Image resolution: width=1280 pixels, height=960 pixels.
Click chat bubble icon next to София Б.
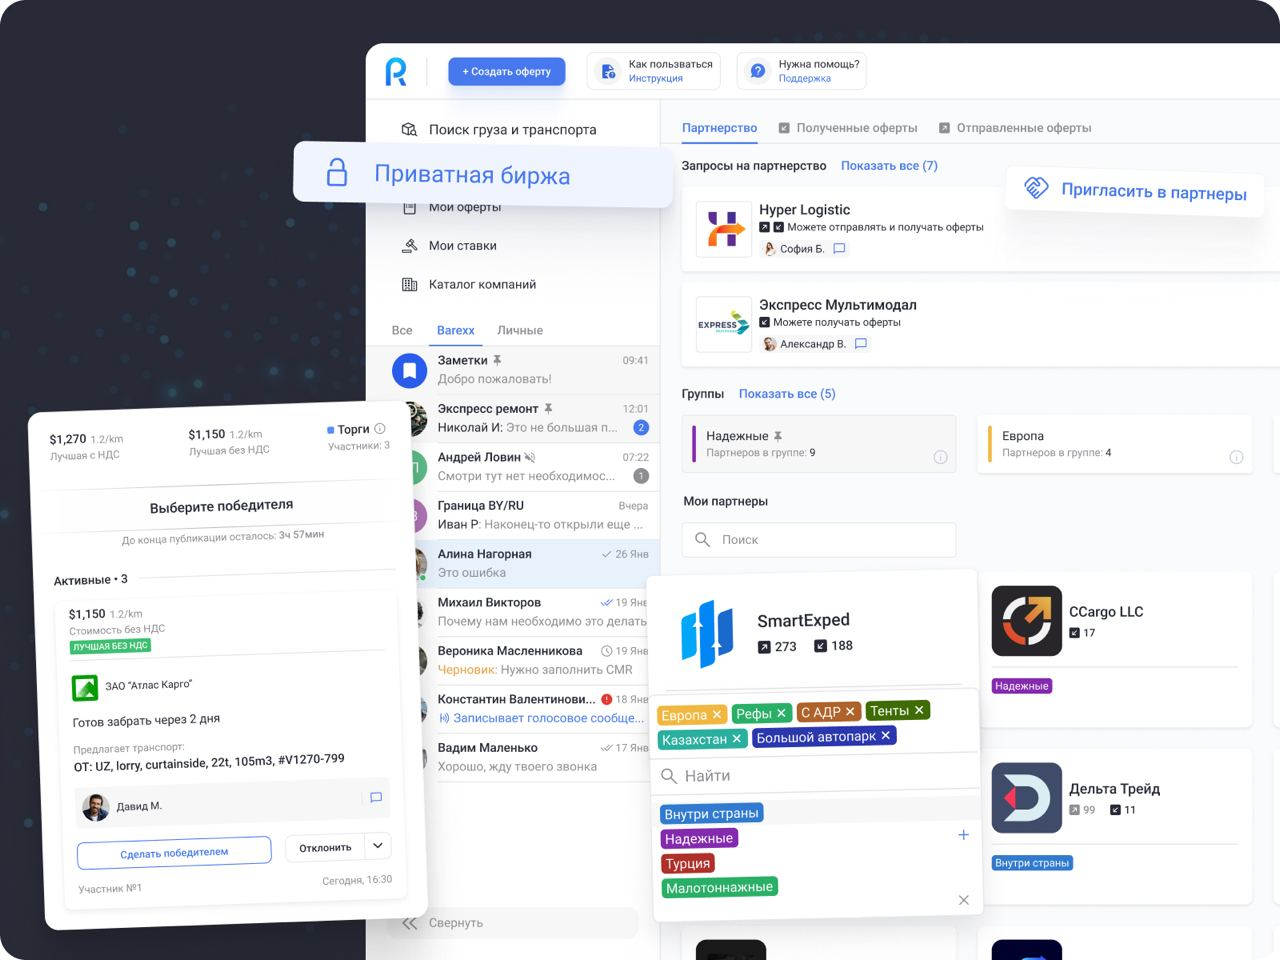tap(839, 248)
